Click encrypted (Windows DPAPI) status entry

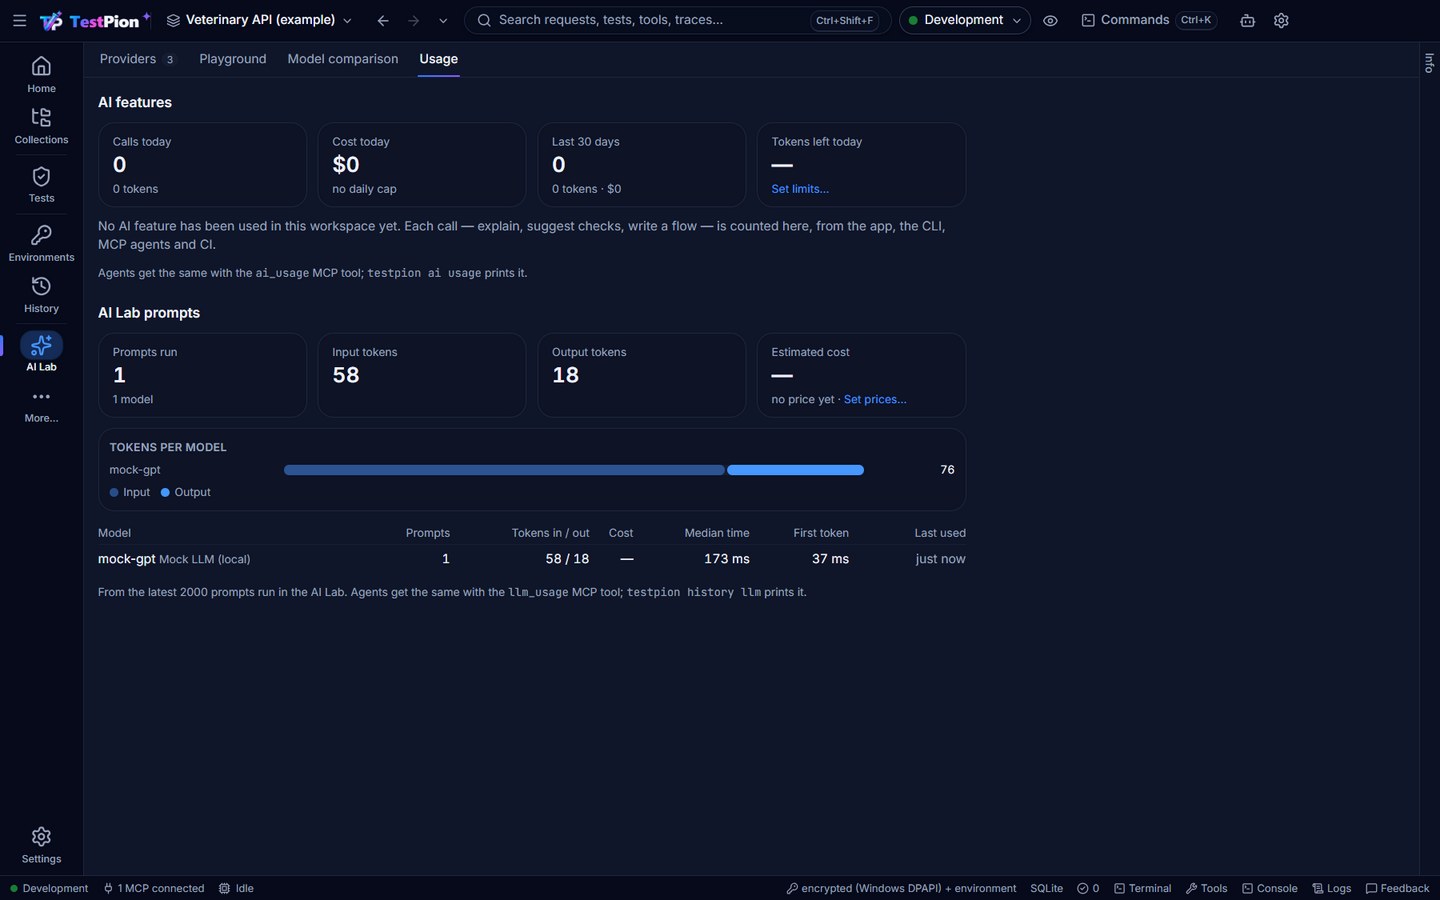tap(901, 888)
